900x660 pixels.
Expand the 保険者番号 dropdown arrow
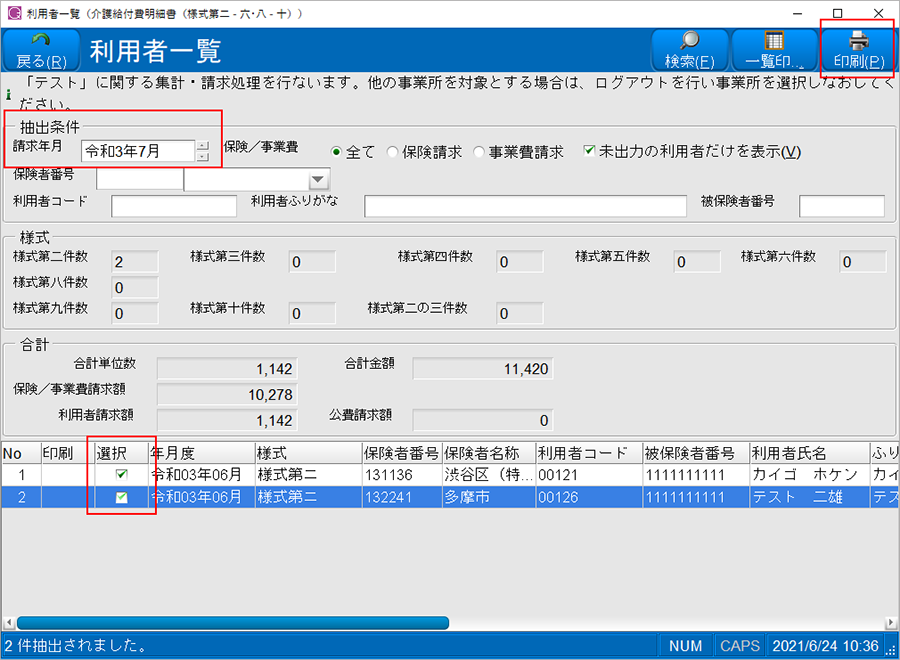[318, 180]
